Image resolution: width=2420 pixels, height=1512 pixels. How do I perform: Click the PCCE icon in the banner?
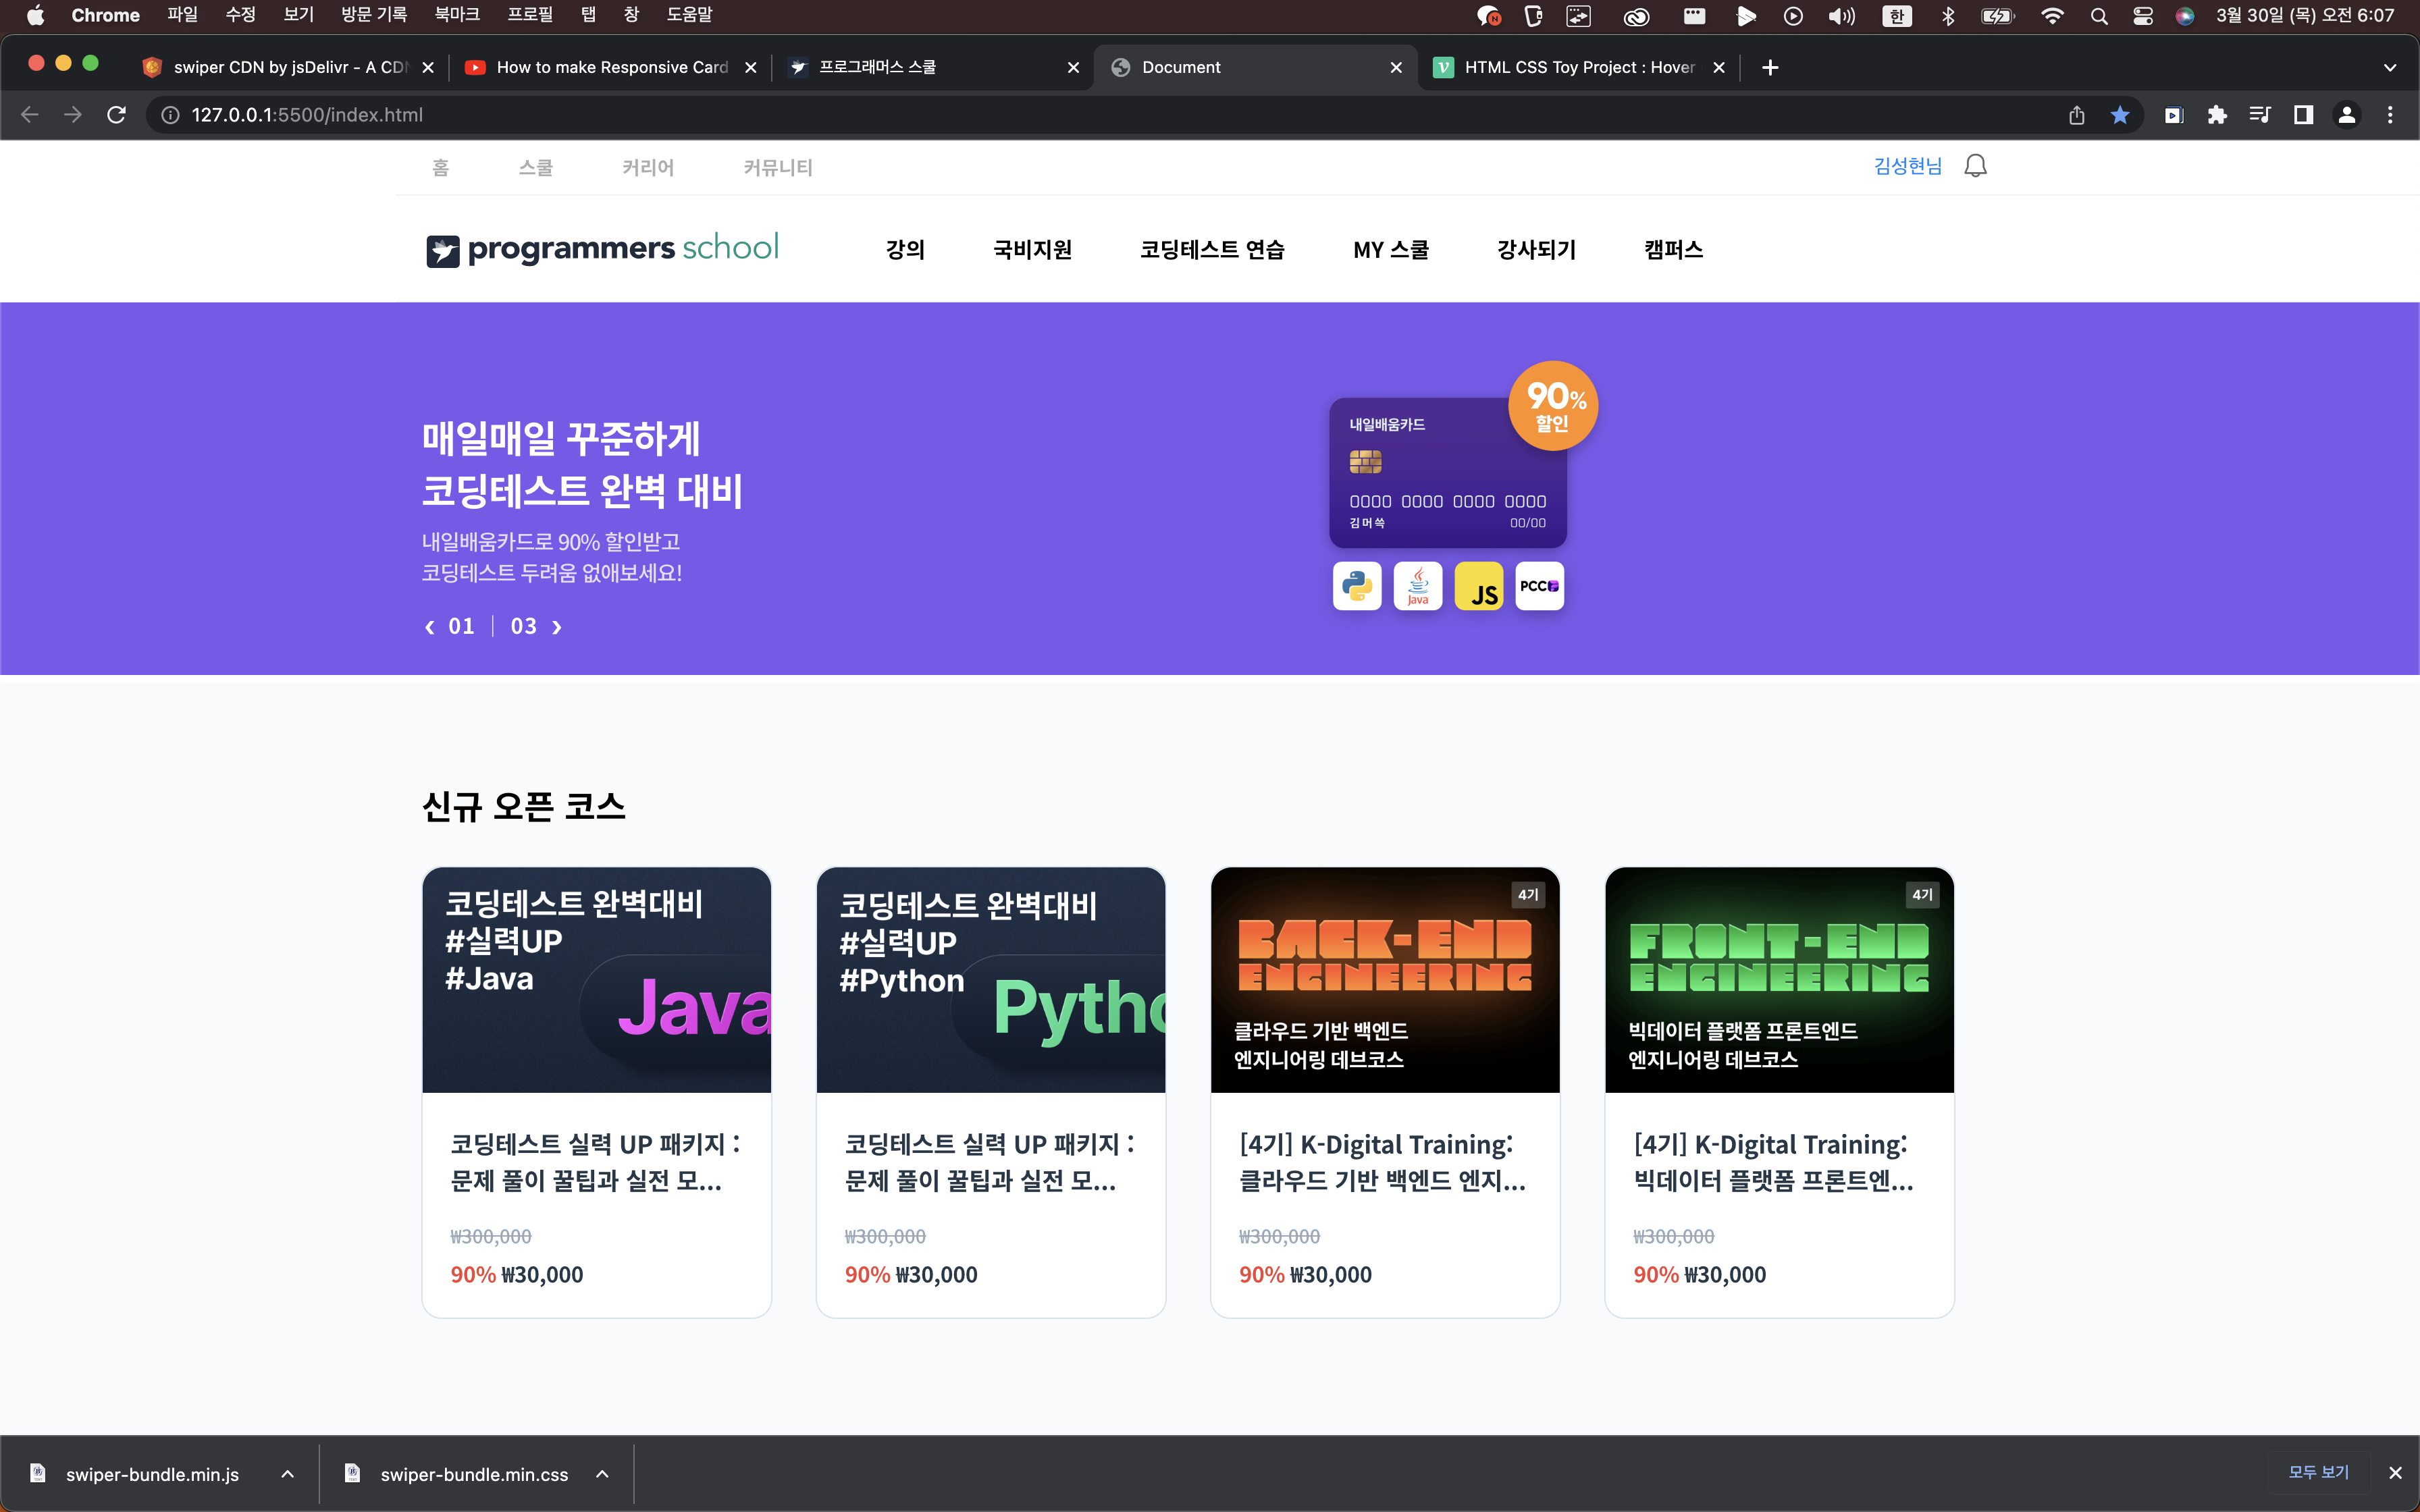tap(1540, 586)
